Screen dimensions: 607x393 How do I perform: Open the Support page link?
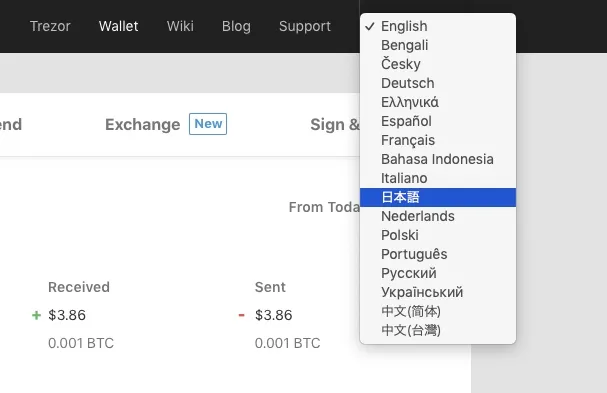coord(305,26)
